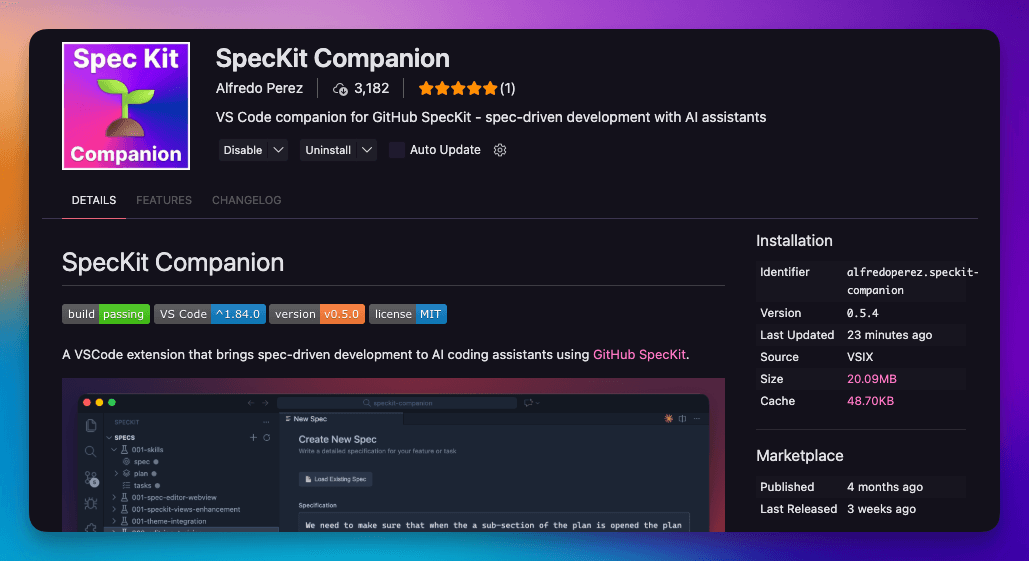Switch to the FEATURES tab
Viewport: 1029px width, 561px height.
click(x=164, y=200)
